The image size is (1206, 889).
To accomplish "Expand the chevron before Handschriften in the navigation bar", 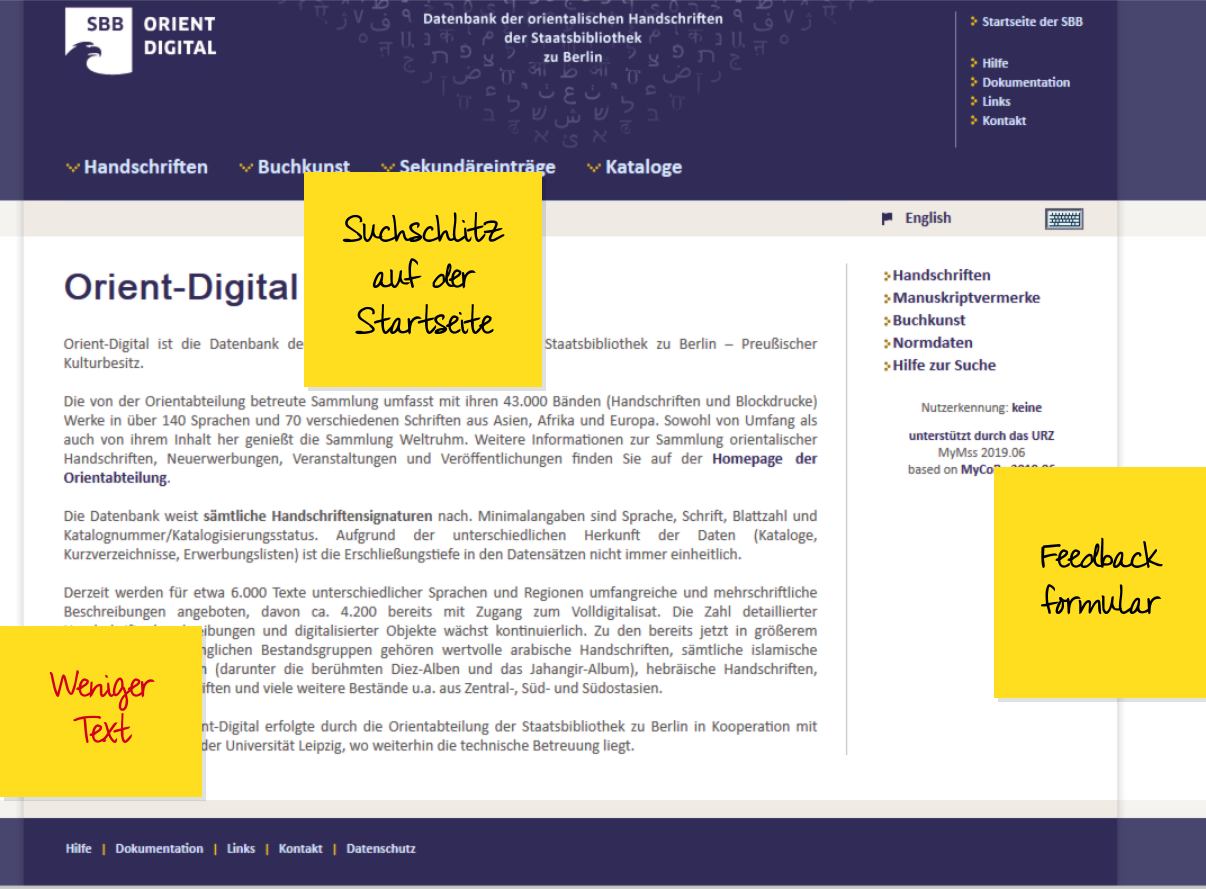I will tap(72, 168).
